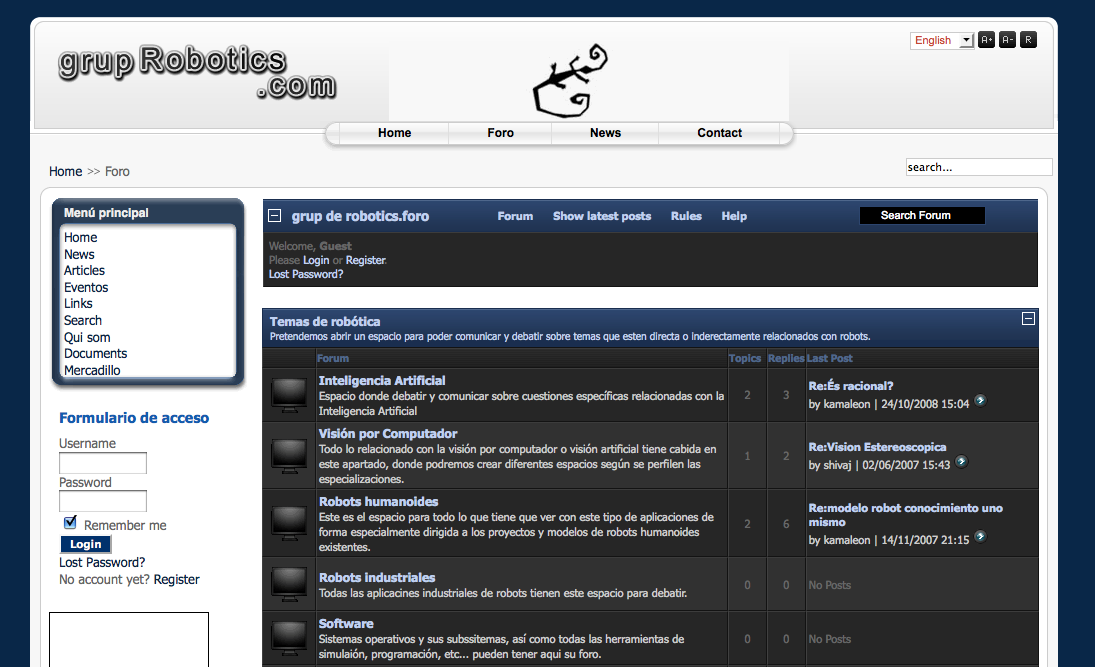Click the chameleon logo in the header

coord(570,80)
